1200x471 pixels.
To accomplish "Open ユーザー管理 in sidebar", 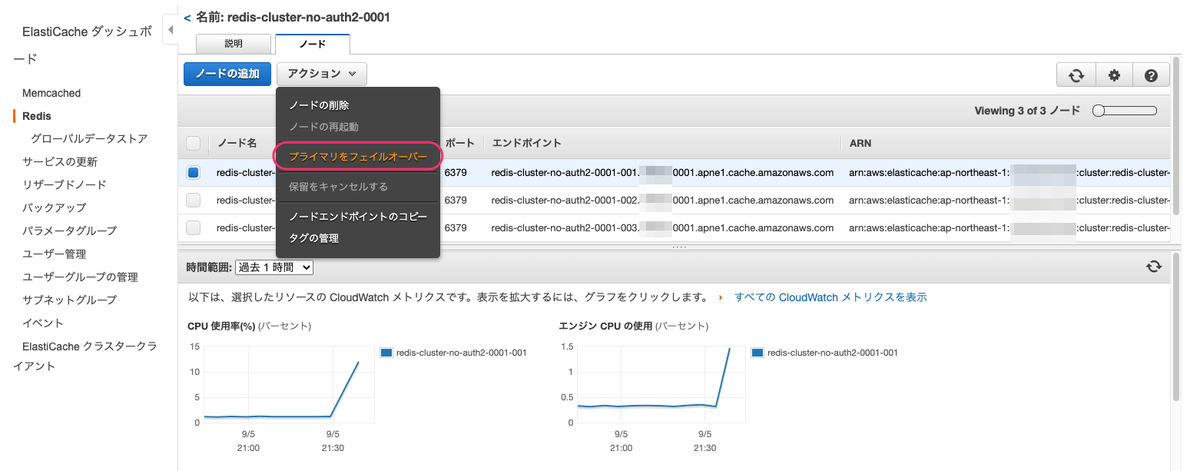I will (54, 254).
